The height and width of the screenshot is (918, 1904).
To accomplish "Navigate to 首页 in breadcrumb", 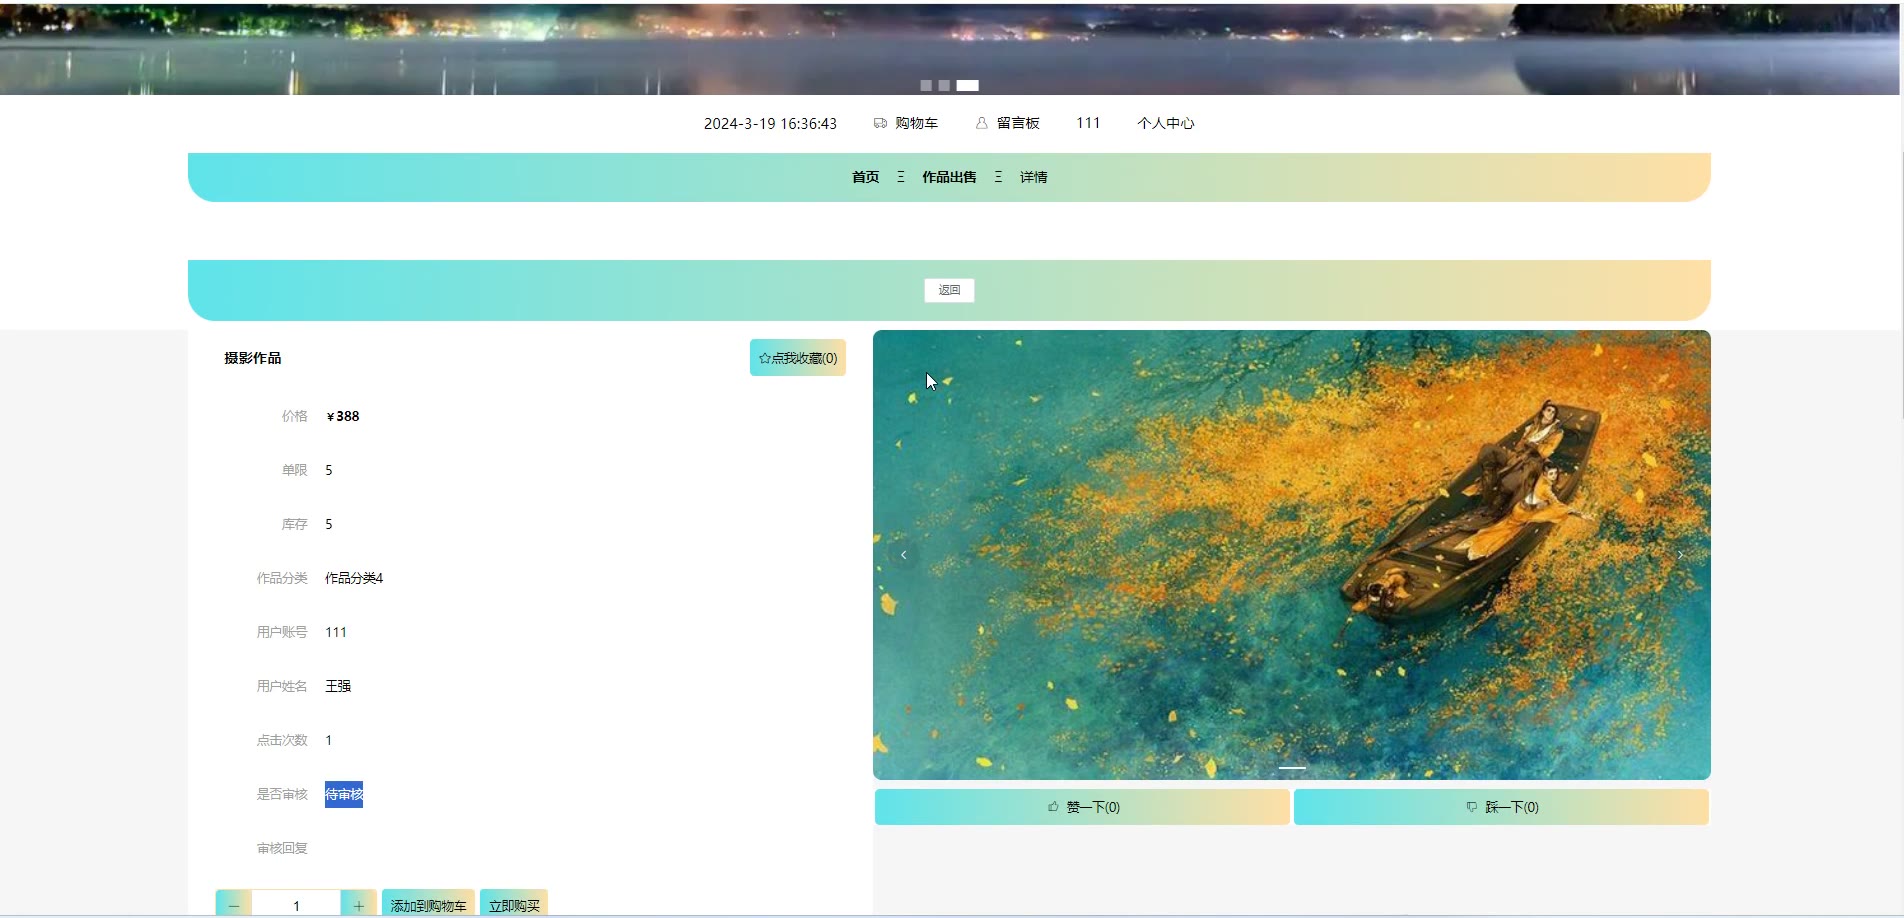I will 865,177.
